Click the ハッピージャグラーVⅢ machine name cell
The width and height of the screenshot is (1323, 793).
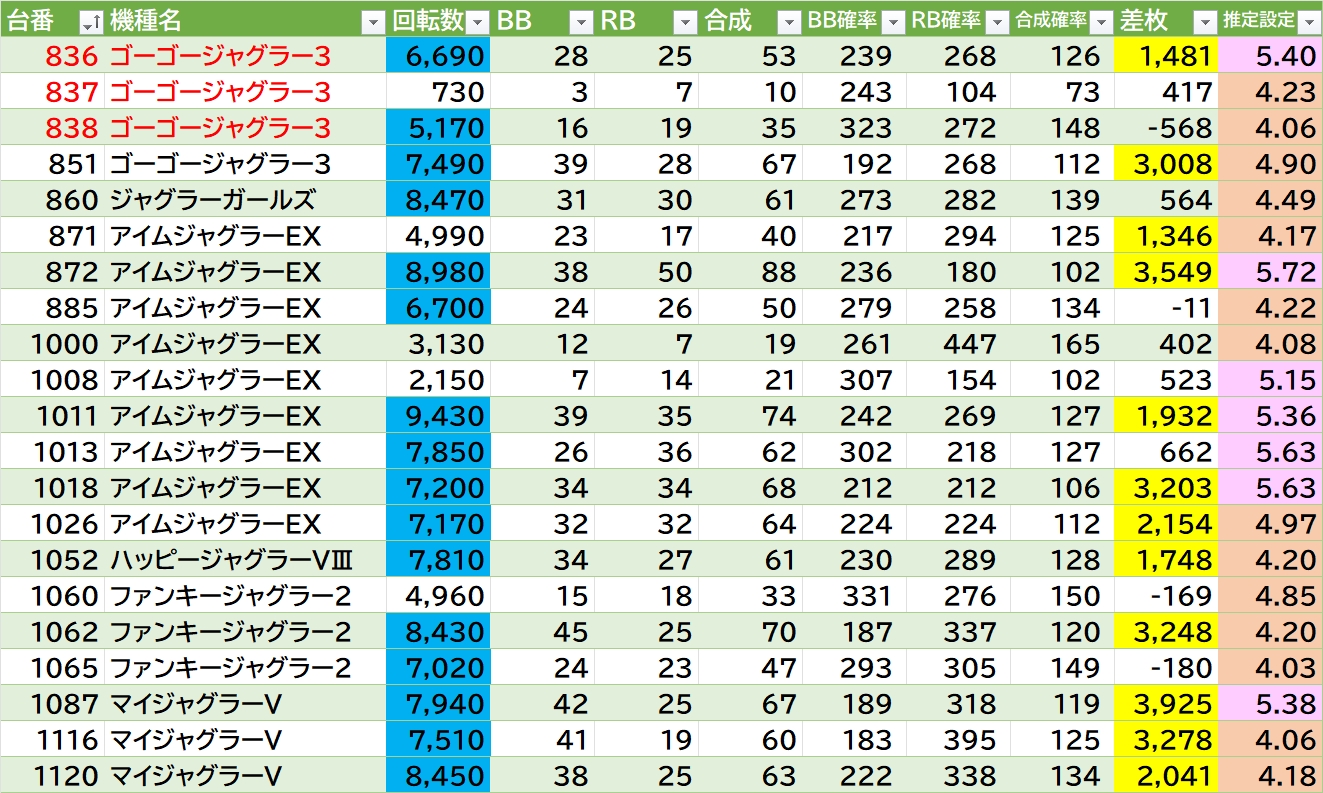pos(245,560)
